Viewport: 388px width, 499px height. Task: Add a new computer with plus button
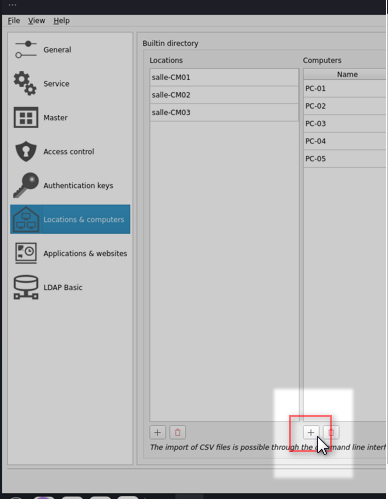(x=311, y=432)
